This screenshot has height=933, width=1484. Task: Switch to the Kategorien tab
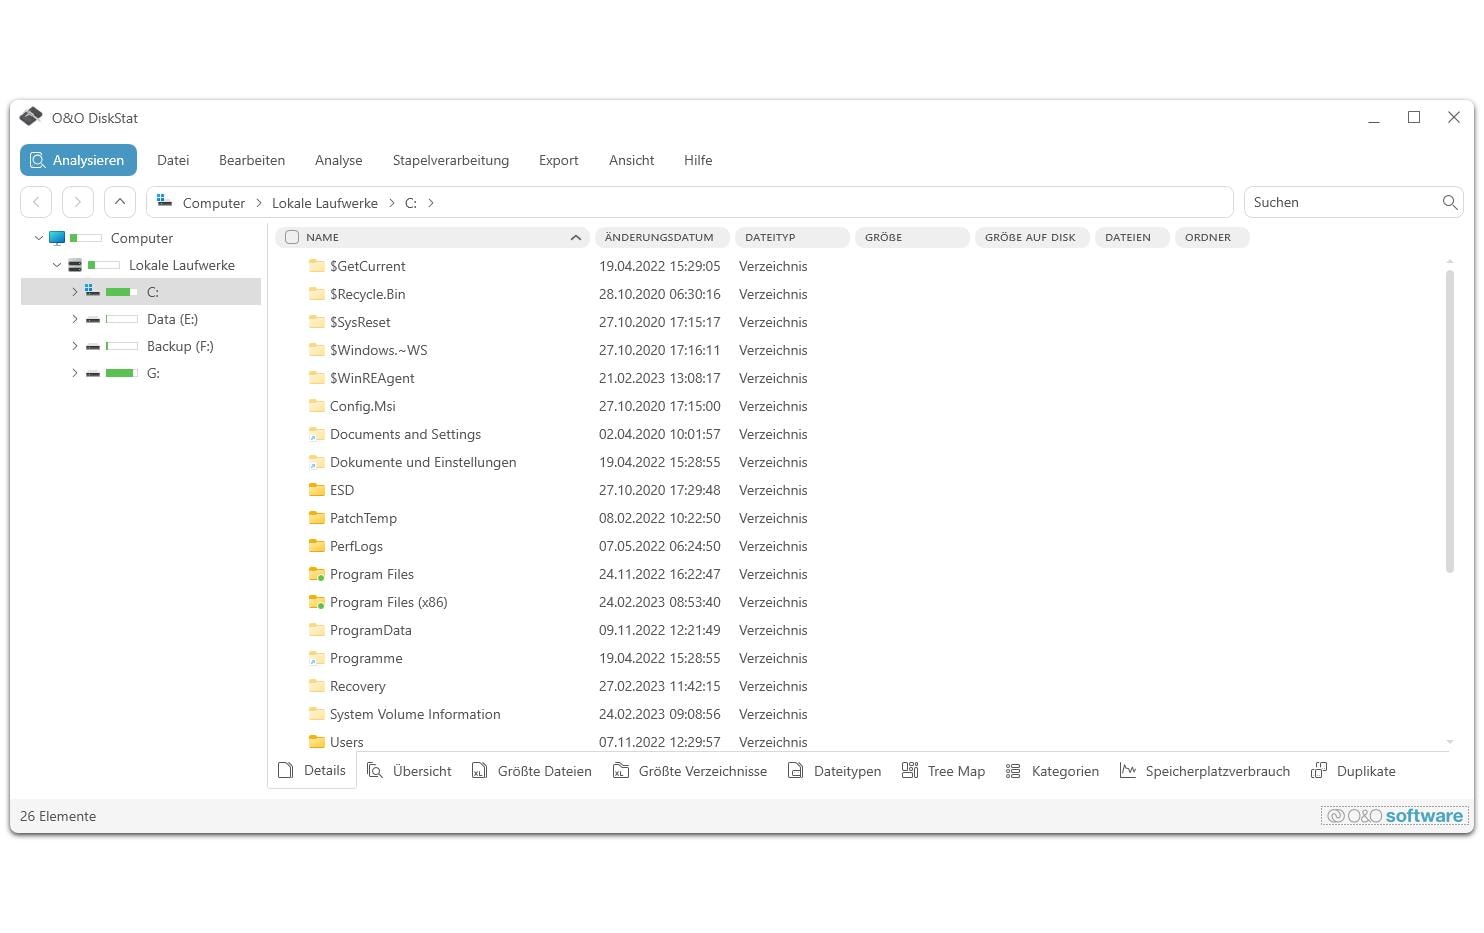click(1053, 771)
